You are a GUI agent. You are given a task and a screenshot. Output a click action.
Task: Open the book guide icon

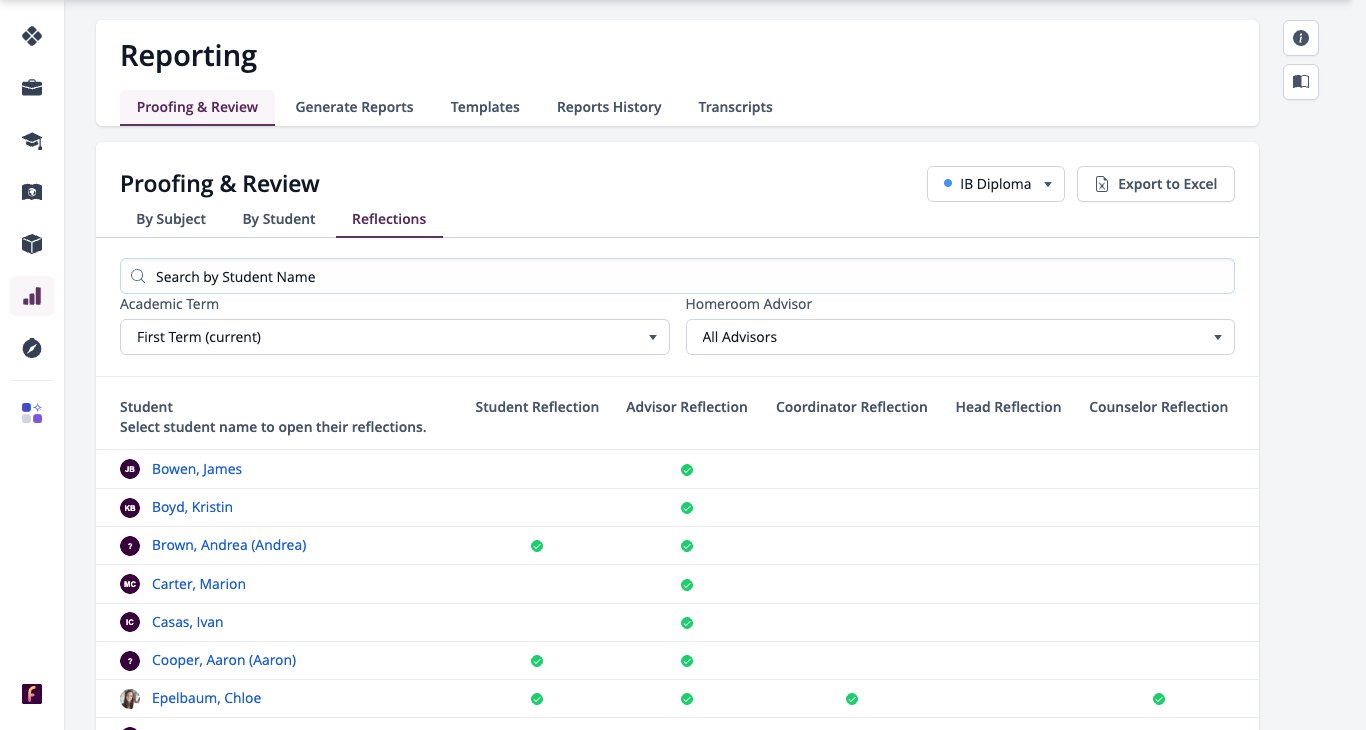click(x=1301, y=82)
